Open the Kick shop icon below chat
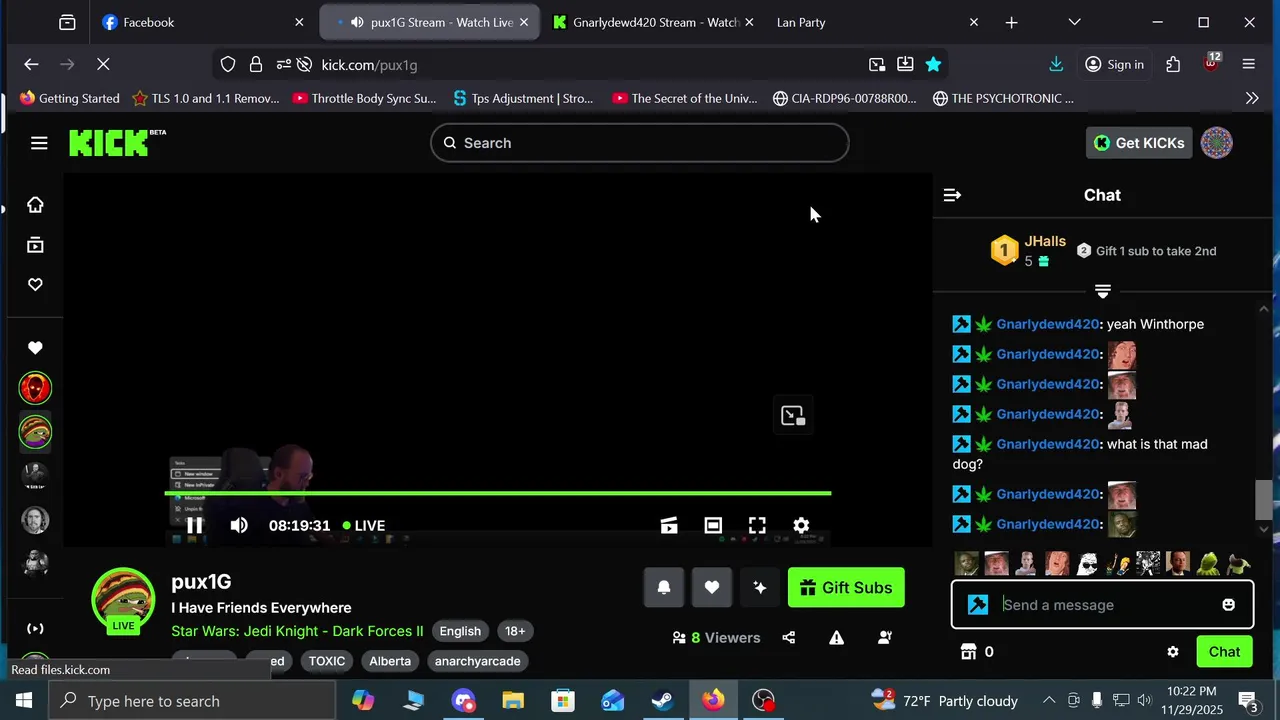1280x720 pixels. [968, 652]
